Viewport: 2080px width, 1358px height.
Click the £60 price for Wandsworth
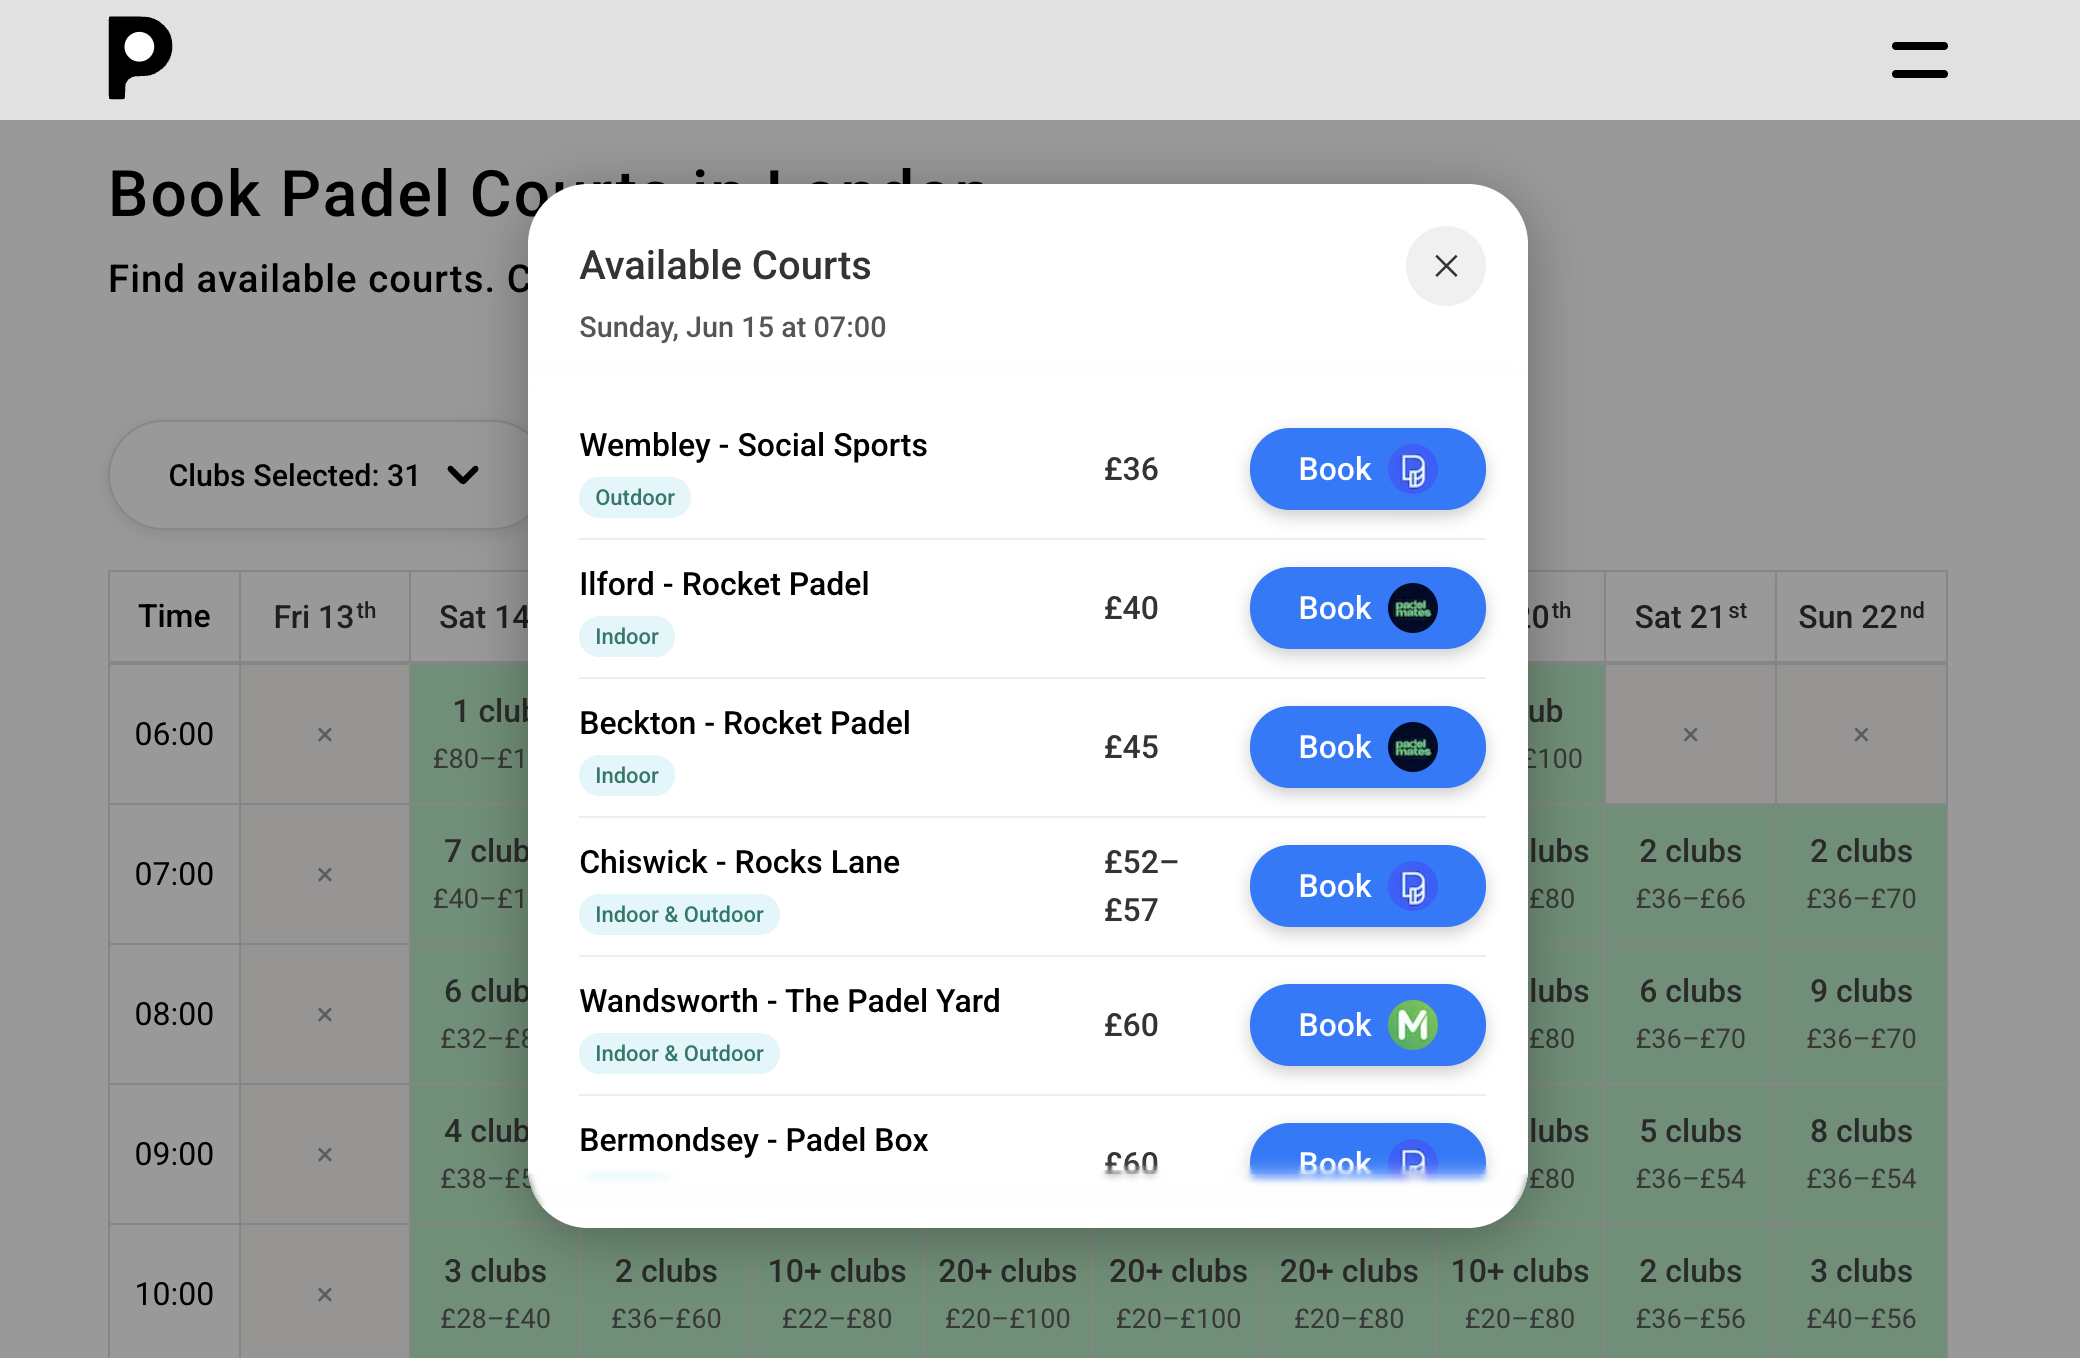1130,1025
